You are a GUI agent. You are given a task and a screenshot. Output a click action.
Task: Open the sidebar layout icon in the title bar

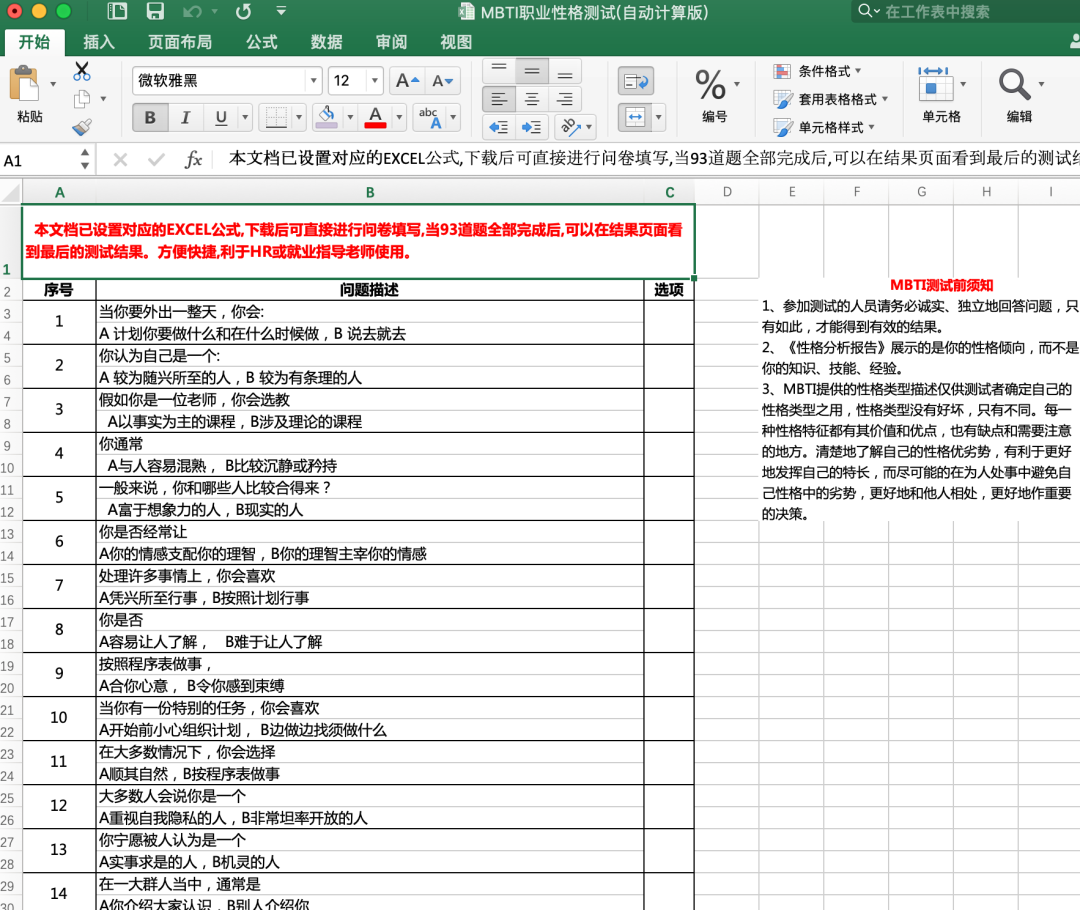(x=118, y=11)
